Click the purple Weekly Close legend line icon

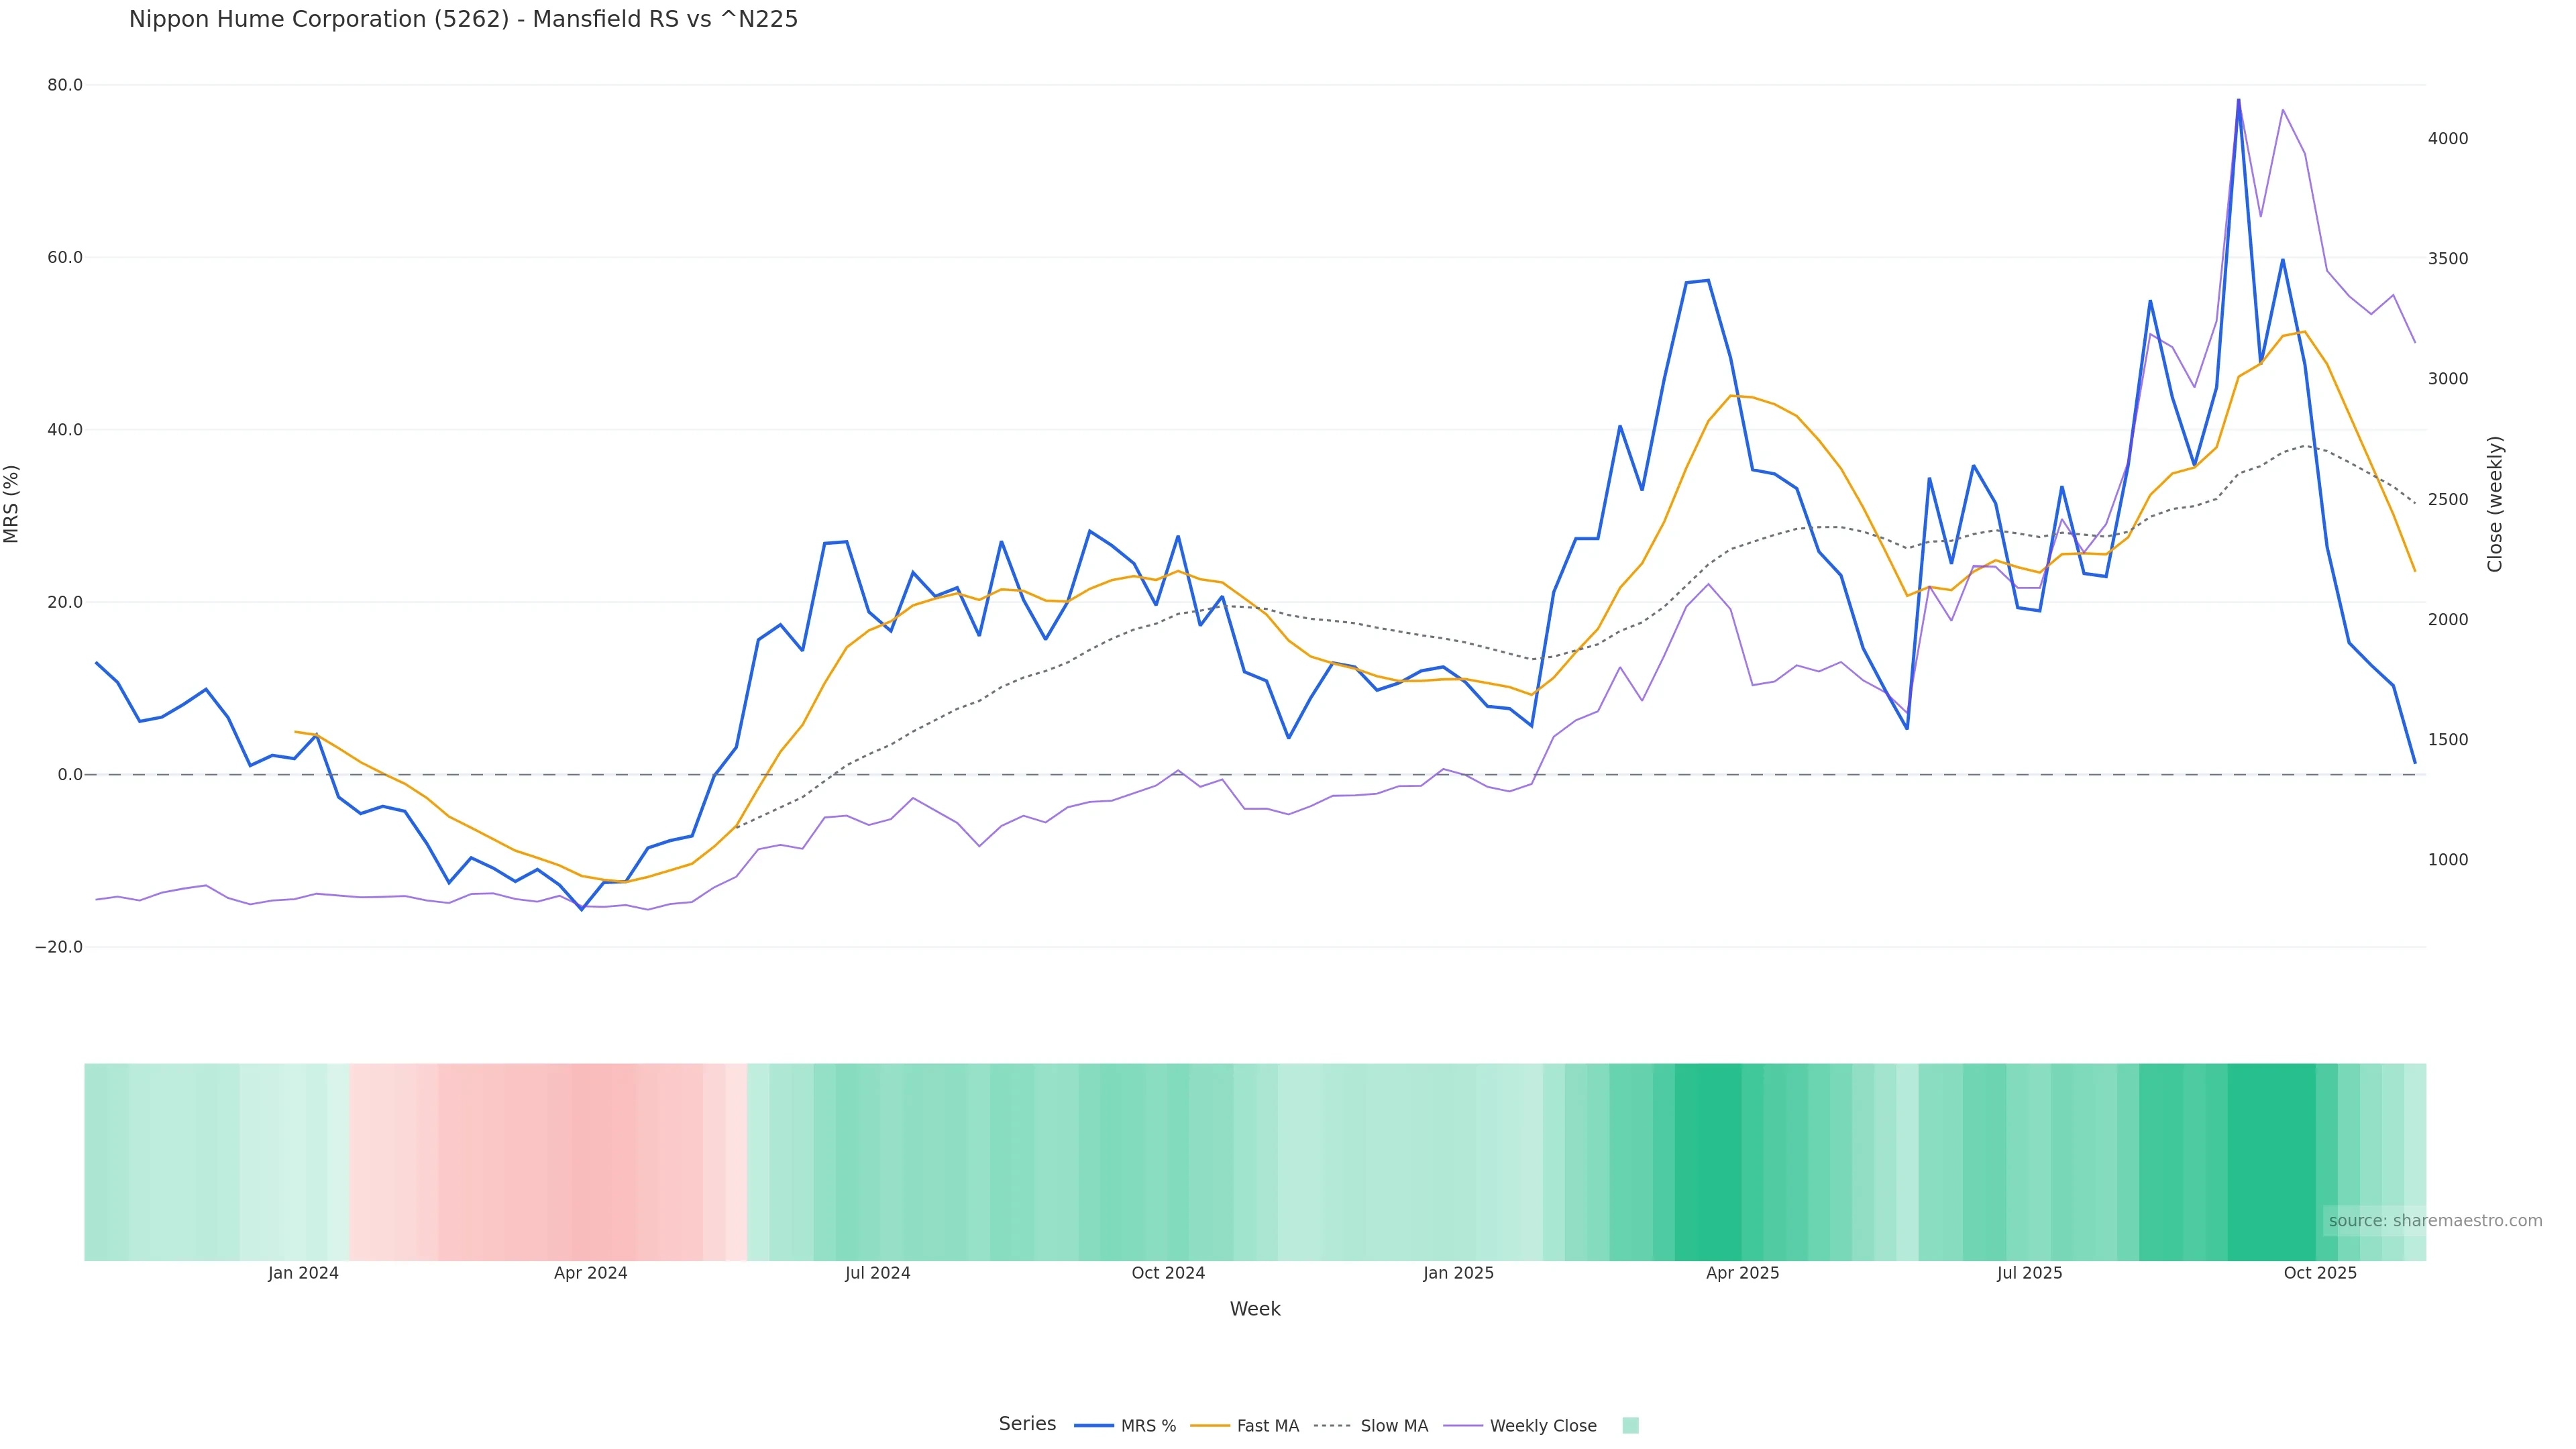click(1463, 1426)
